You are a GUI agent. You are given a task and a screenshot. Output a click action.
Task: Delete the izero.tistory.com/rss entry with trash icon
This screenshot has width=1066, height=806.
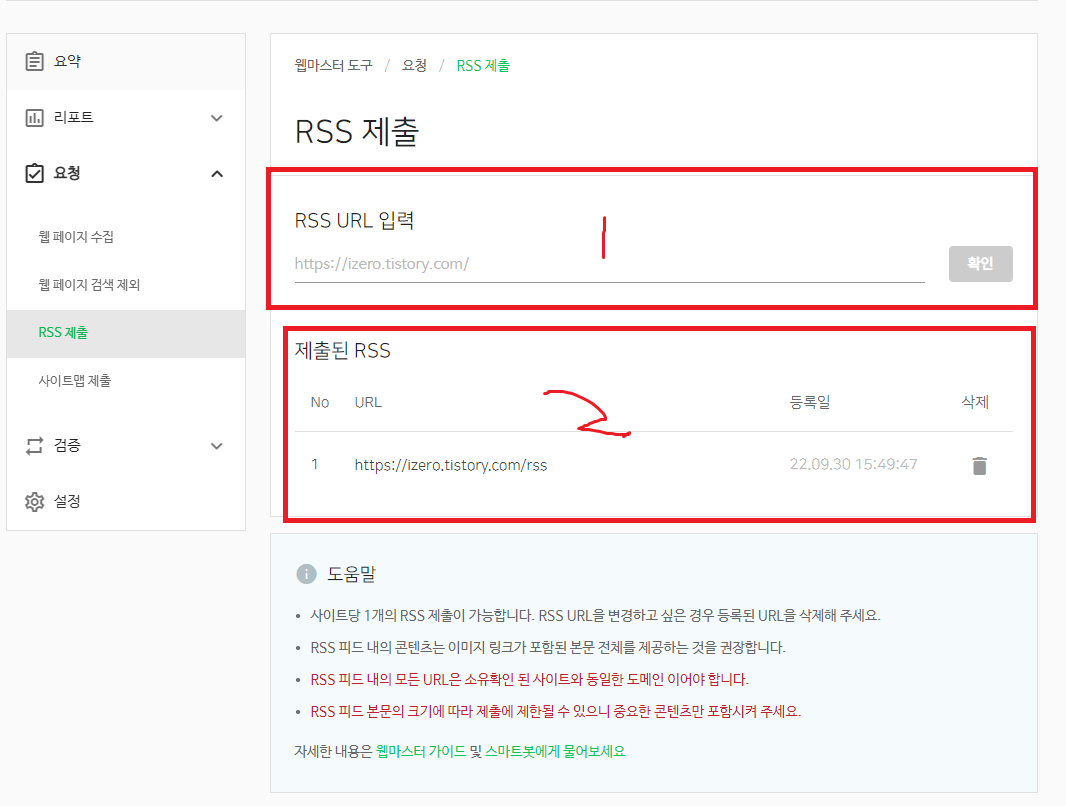point(979,466)
